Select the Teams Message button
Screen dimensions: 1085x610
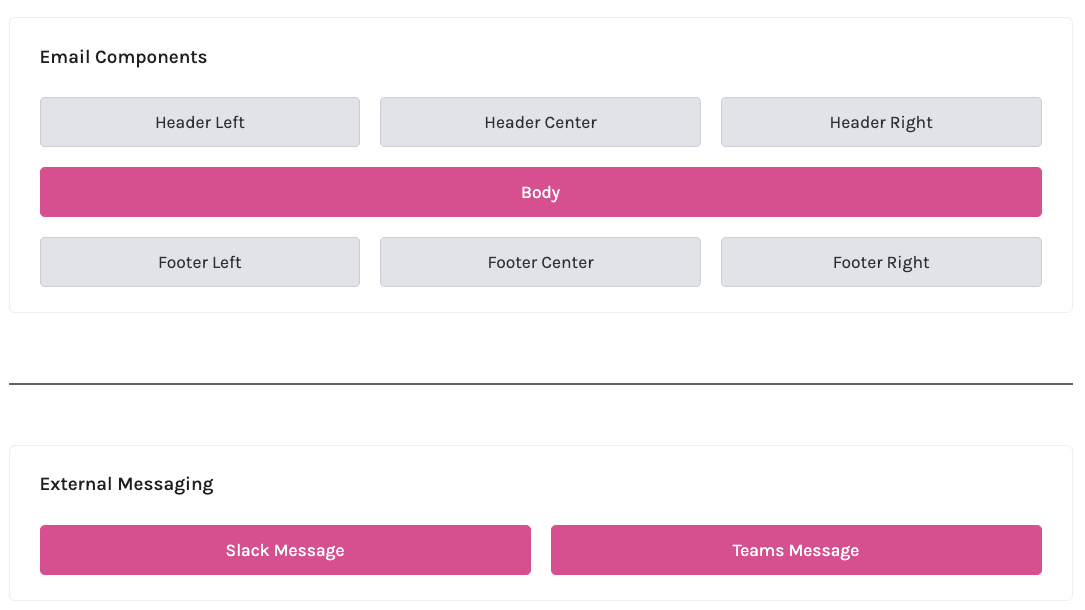(796, 550)
